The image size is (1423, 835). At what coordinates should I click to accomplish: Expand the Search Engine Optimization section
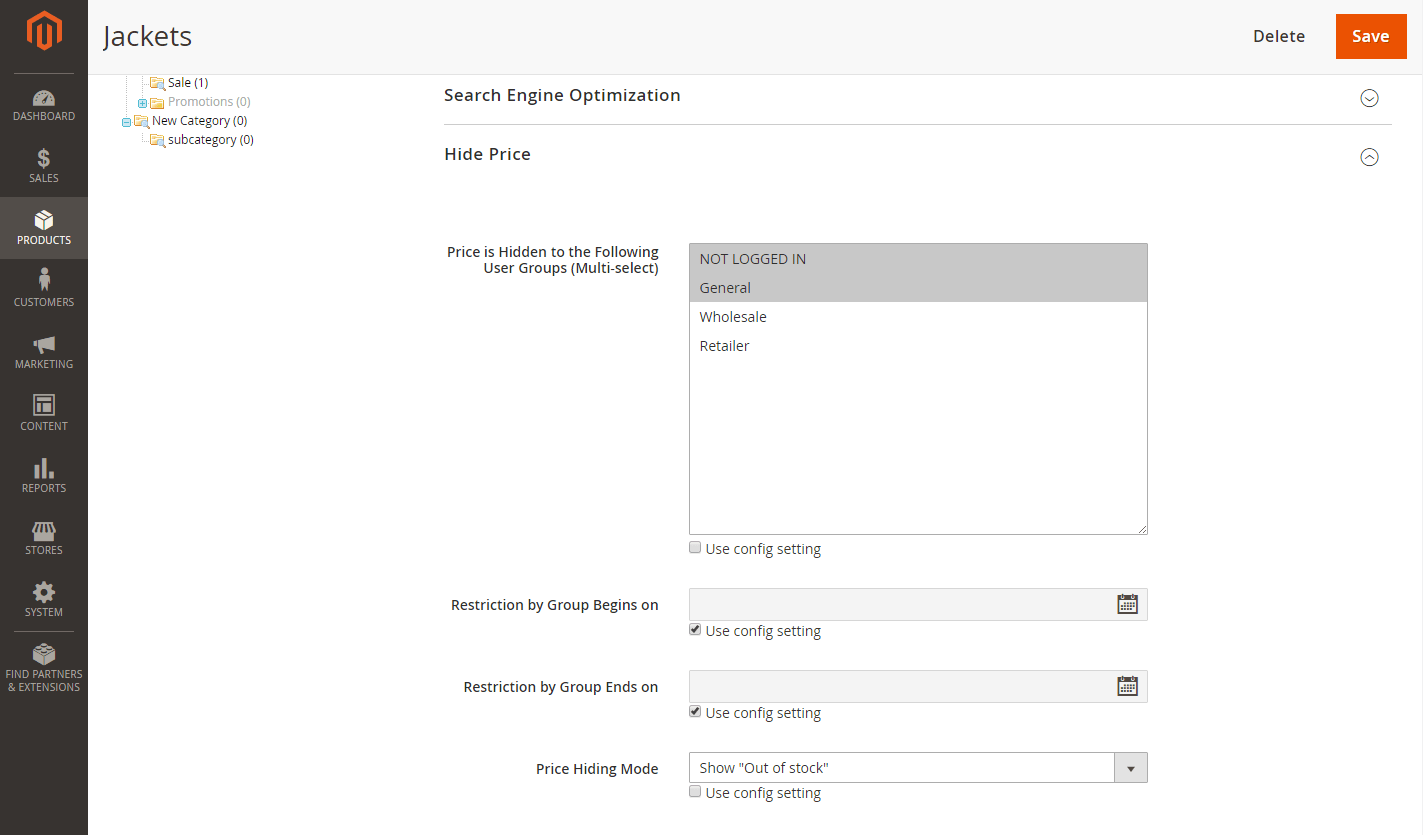tap(1369, 98)
